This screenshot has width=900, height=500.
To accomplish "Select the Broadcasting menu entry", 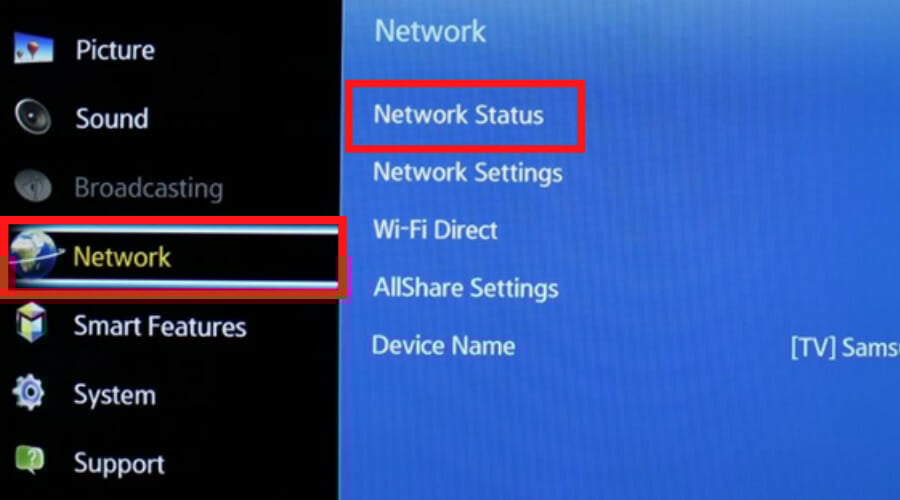I will click(149, 188).
